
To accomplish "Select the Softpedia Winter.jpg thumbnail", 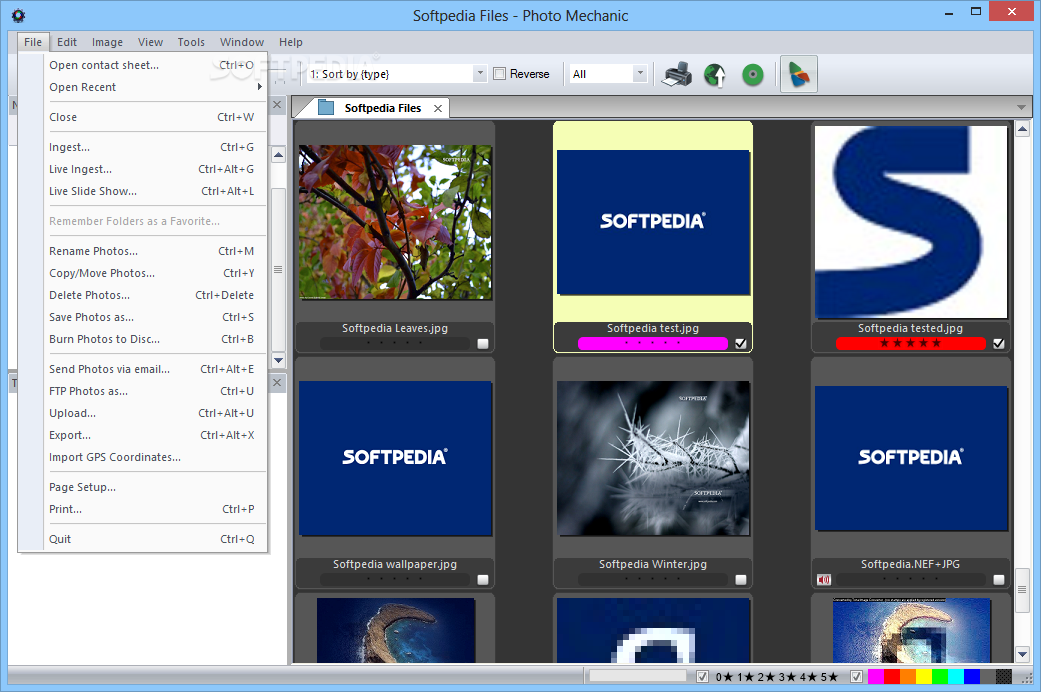I will (653, 458).
